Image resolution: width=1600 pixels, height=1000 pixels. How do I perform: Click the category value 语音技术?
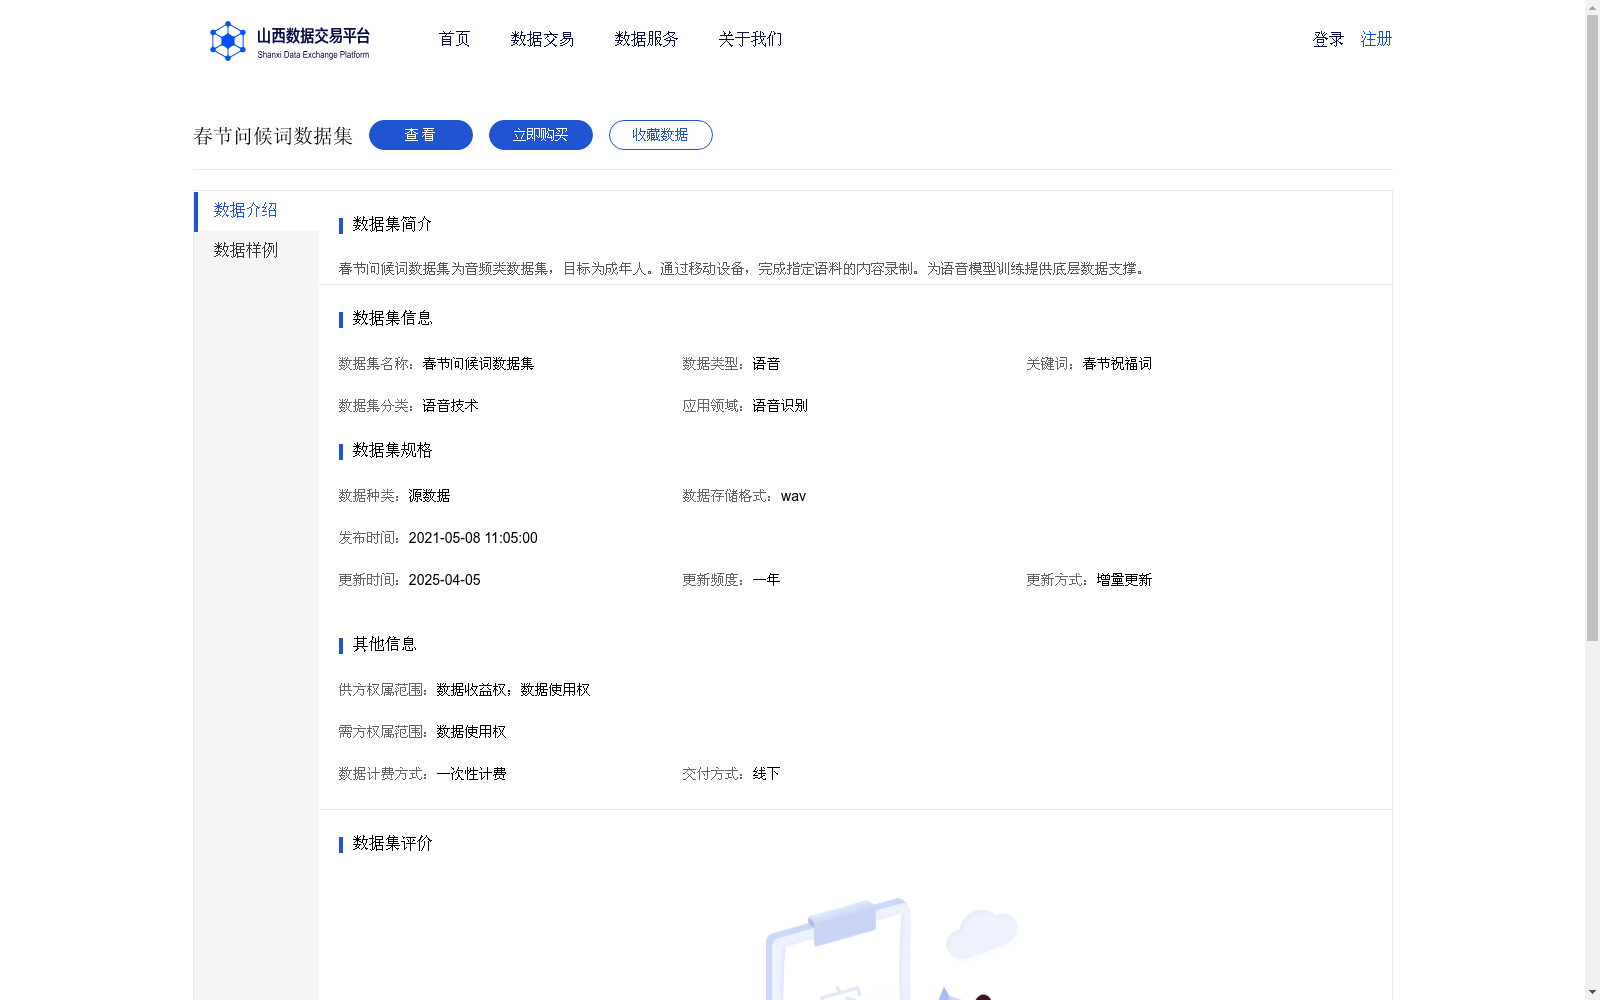click(450, 406)
